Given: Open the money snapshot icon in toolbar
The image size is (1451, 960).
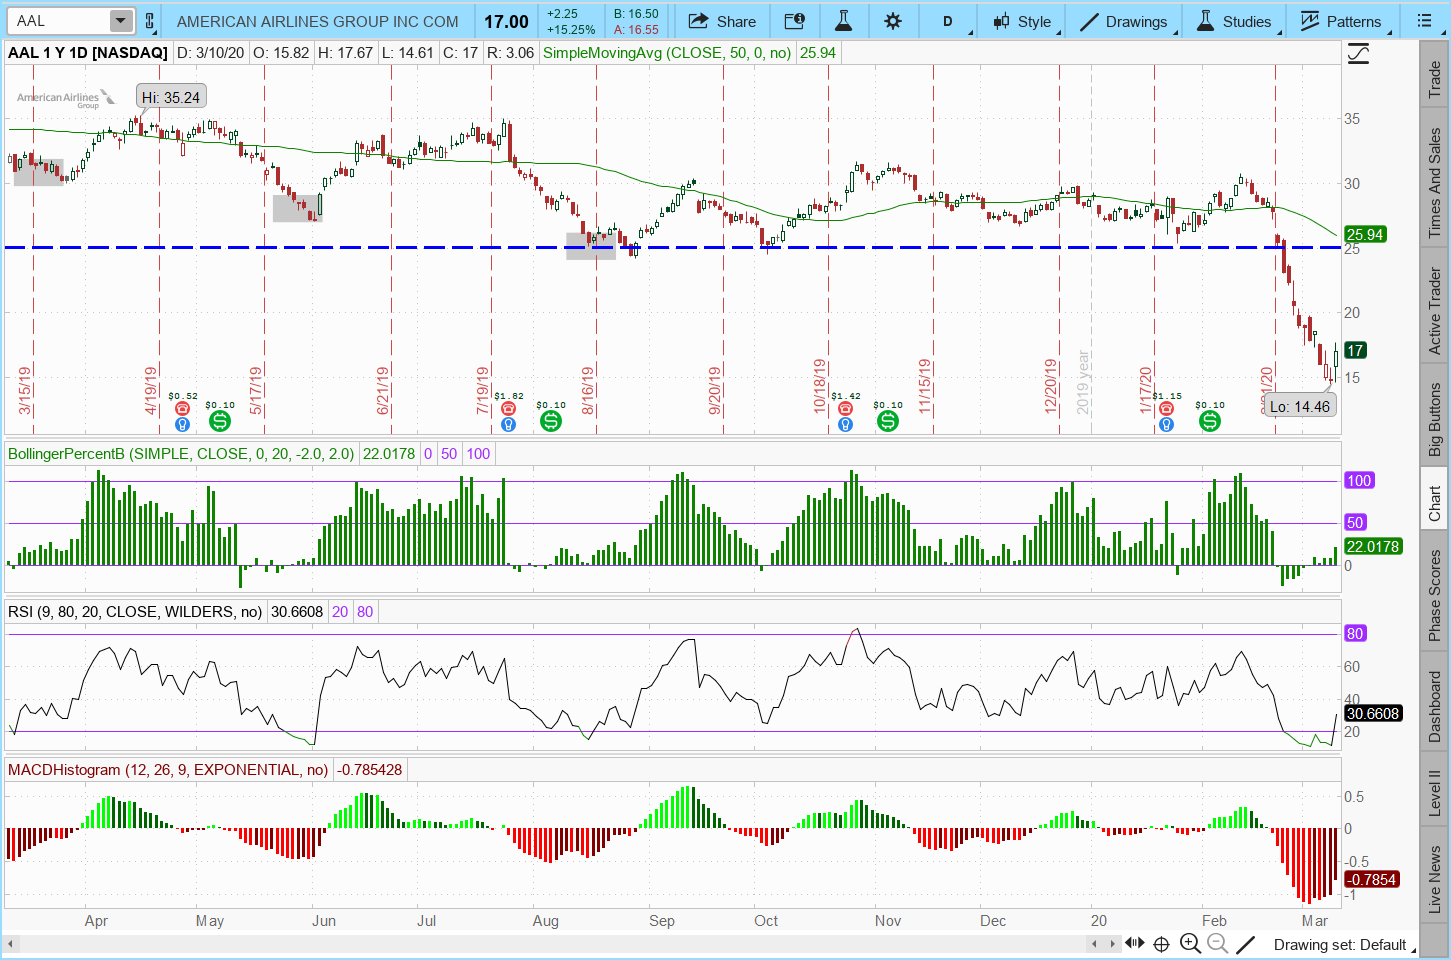Looking at the screenshot, I should point(794,21).
